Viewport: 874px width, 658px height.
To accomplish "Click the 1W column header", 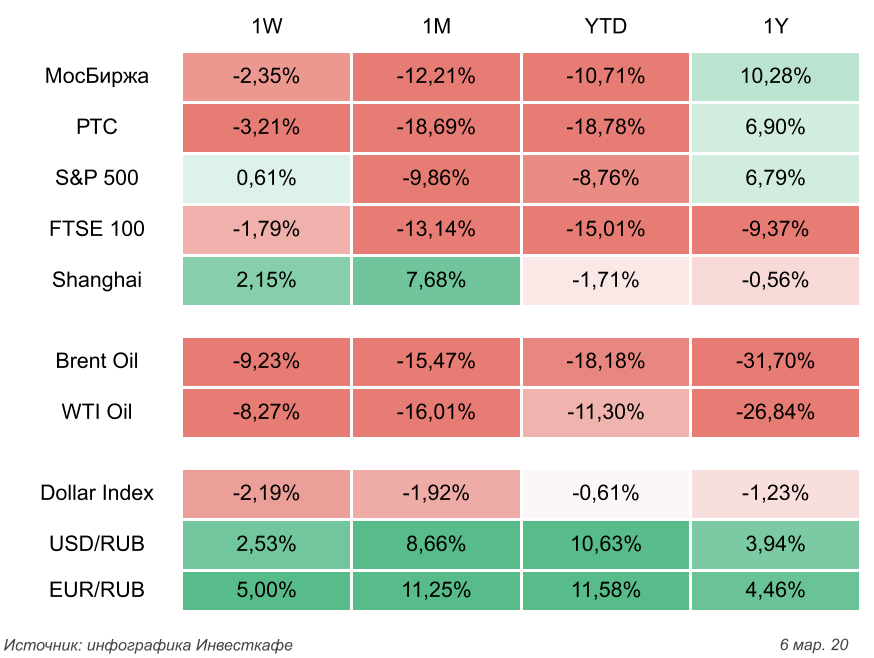I will point(266,27).
